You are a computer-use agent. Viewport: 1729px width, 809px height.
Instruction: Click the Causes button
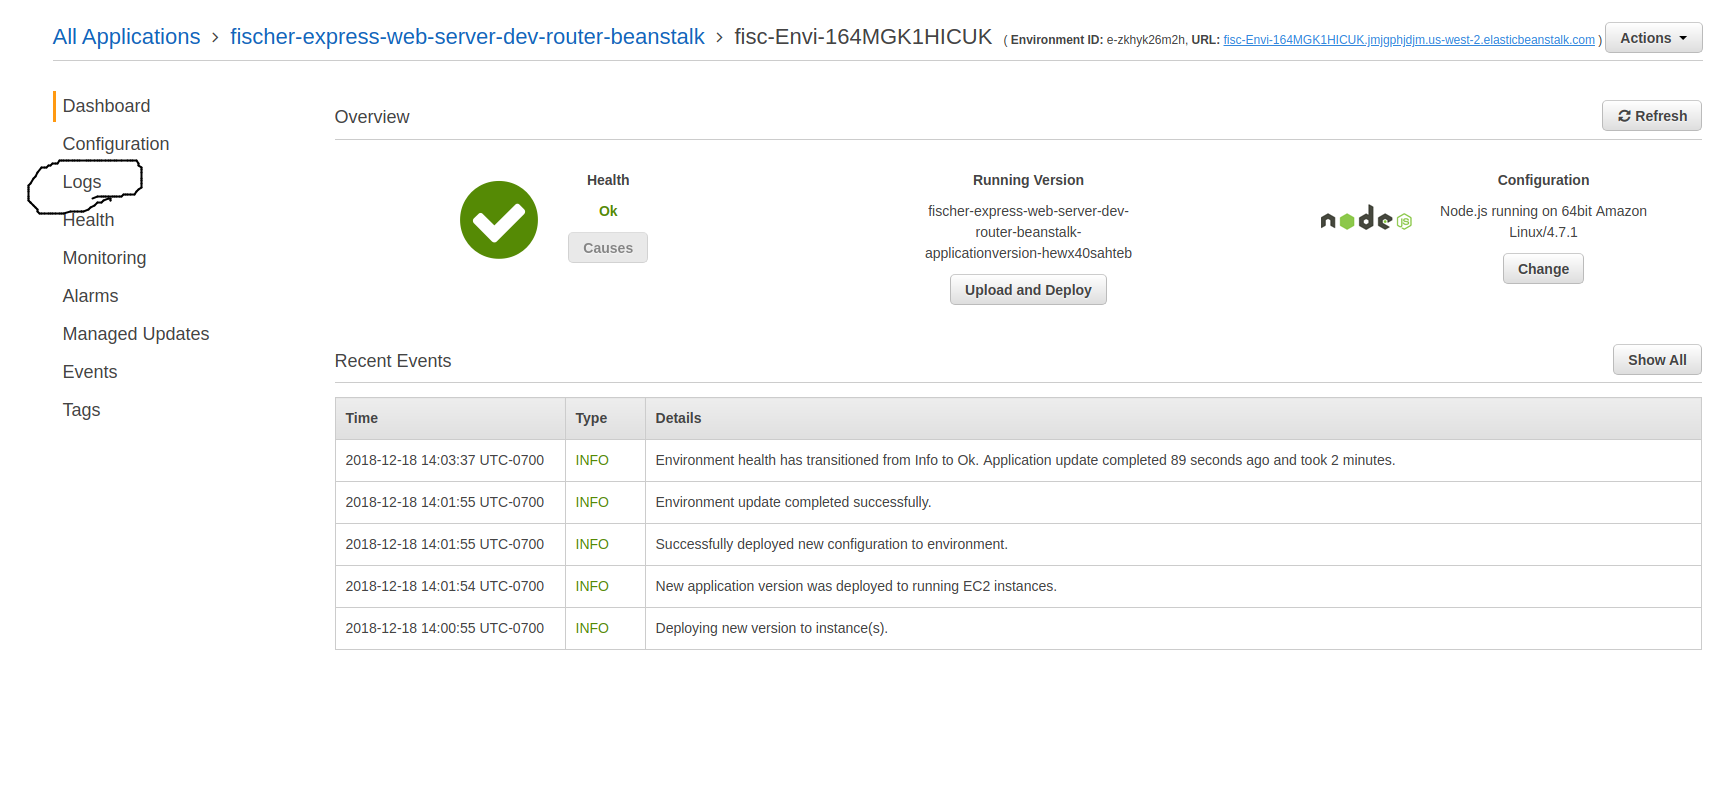tap(608, 248)
